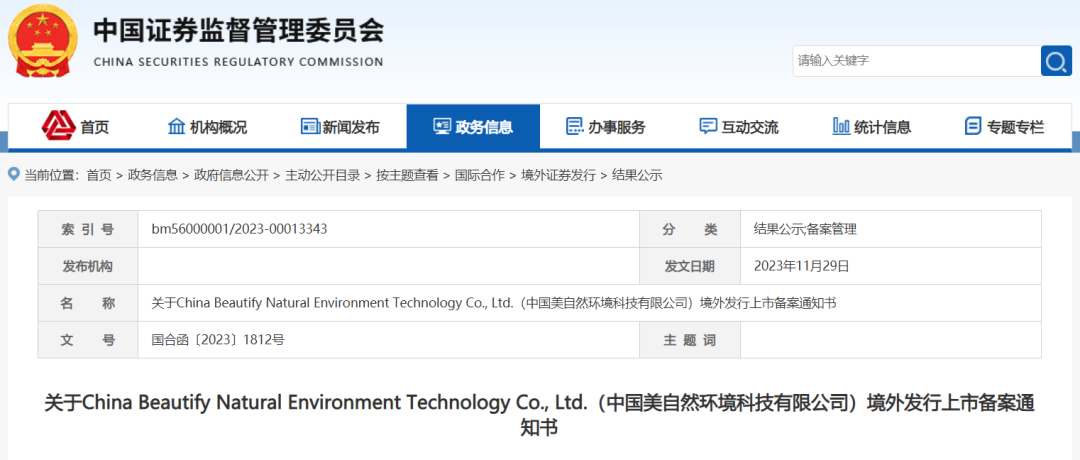Click the newspaper icon for 新闻发布
The height and width of the screenshot is (460, 1080).
310,127
